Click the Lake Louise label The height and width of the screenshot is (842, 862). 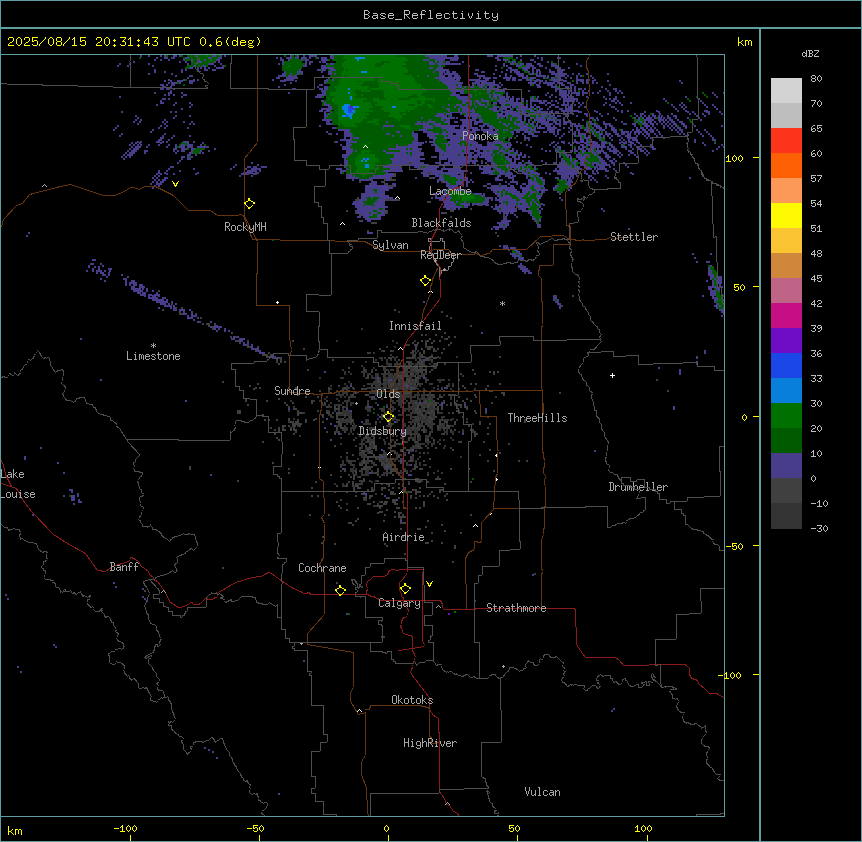pos(18,484)
